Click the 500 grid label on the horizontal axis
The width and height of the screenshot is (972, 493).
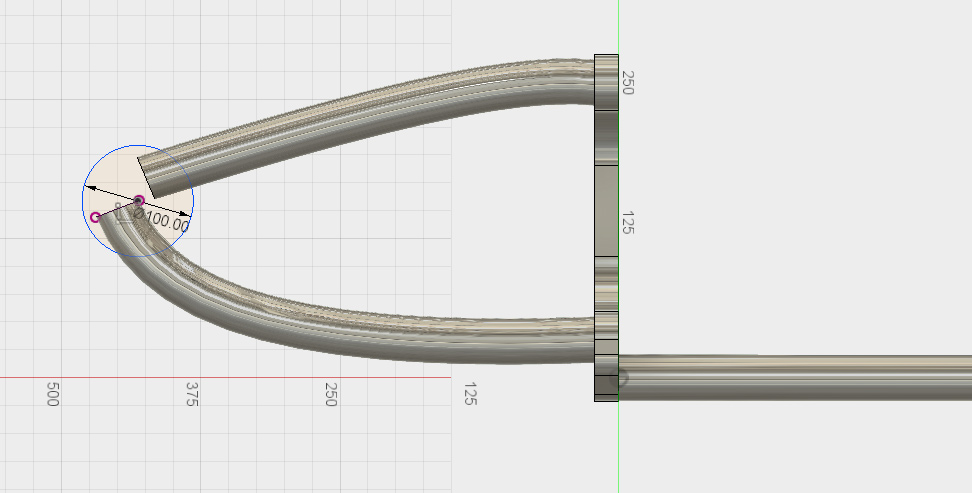click(53, 394)
